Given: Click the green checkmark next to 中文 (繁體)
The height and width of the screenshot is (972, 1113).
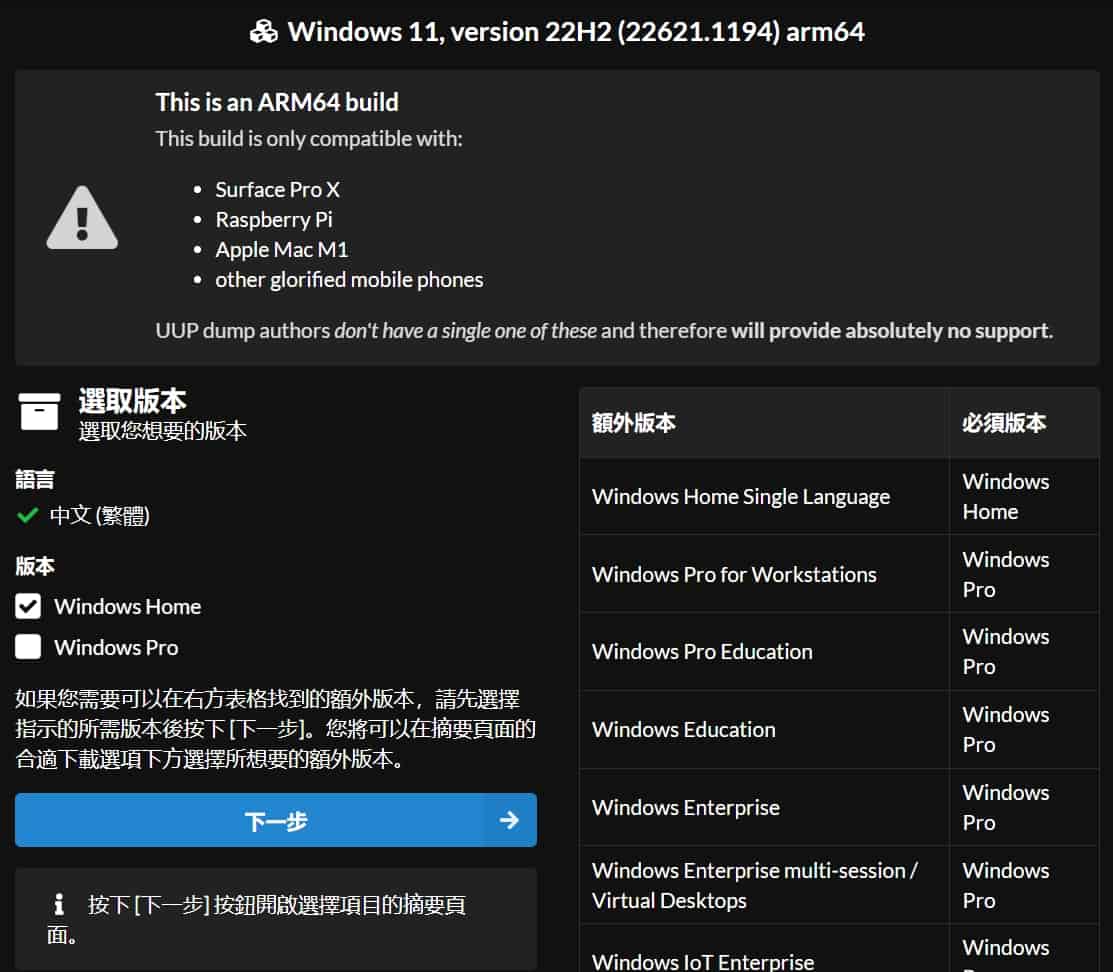Looking at the screenshot, I should (27, 516).
